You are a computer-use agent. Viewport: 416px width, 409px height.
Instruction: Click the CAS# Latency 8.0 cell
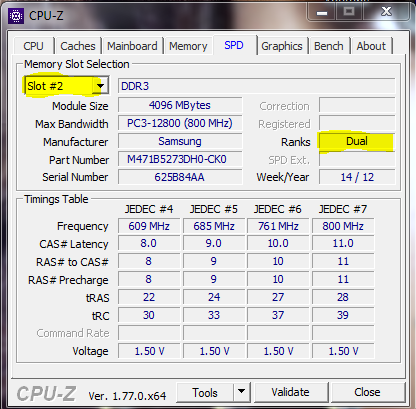coord(149,243)
